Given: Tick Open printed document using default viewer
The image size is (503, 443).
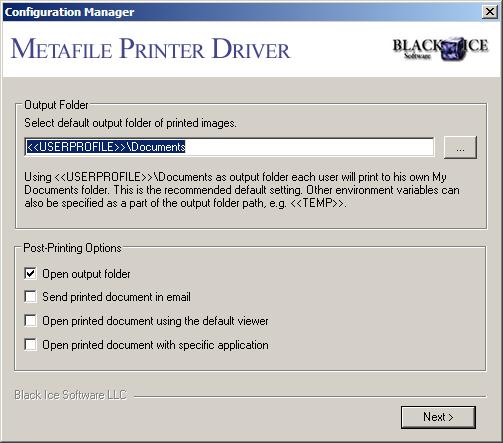Looking at the screenshot, I should pyautogui.click(x=30, y=321).
